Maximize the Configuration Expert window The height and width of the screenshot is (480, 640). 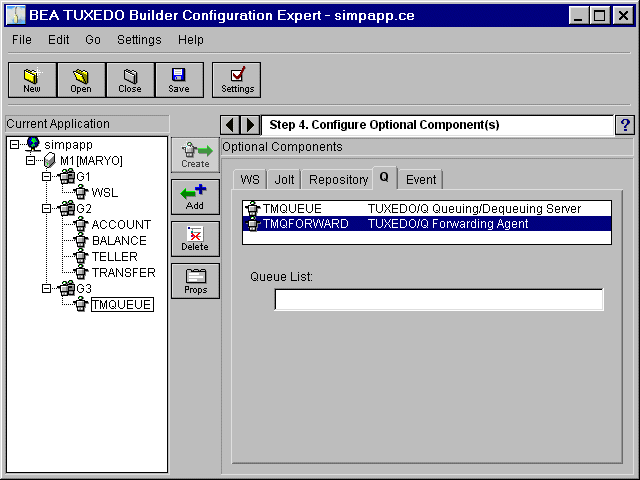point(600,16)
